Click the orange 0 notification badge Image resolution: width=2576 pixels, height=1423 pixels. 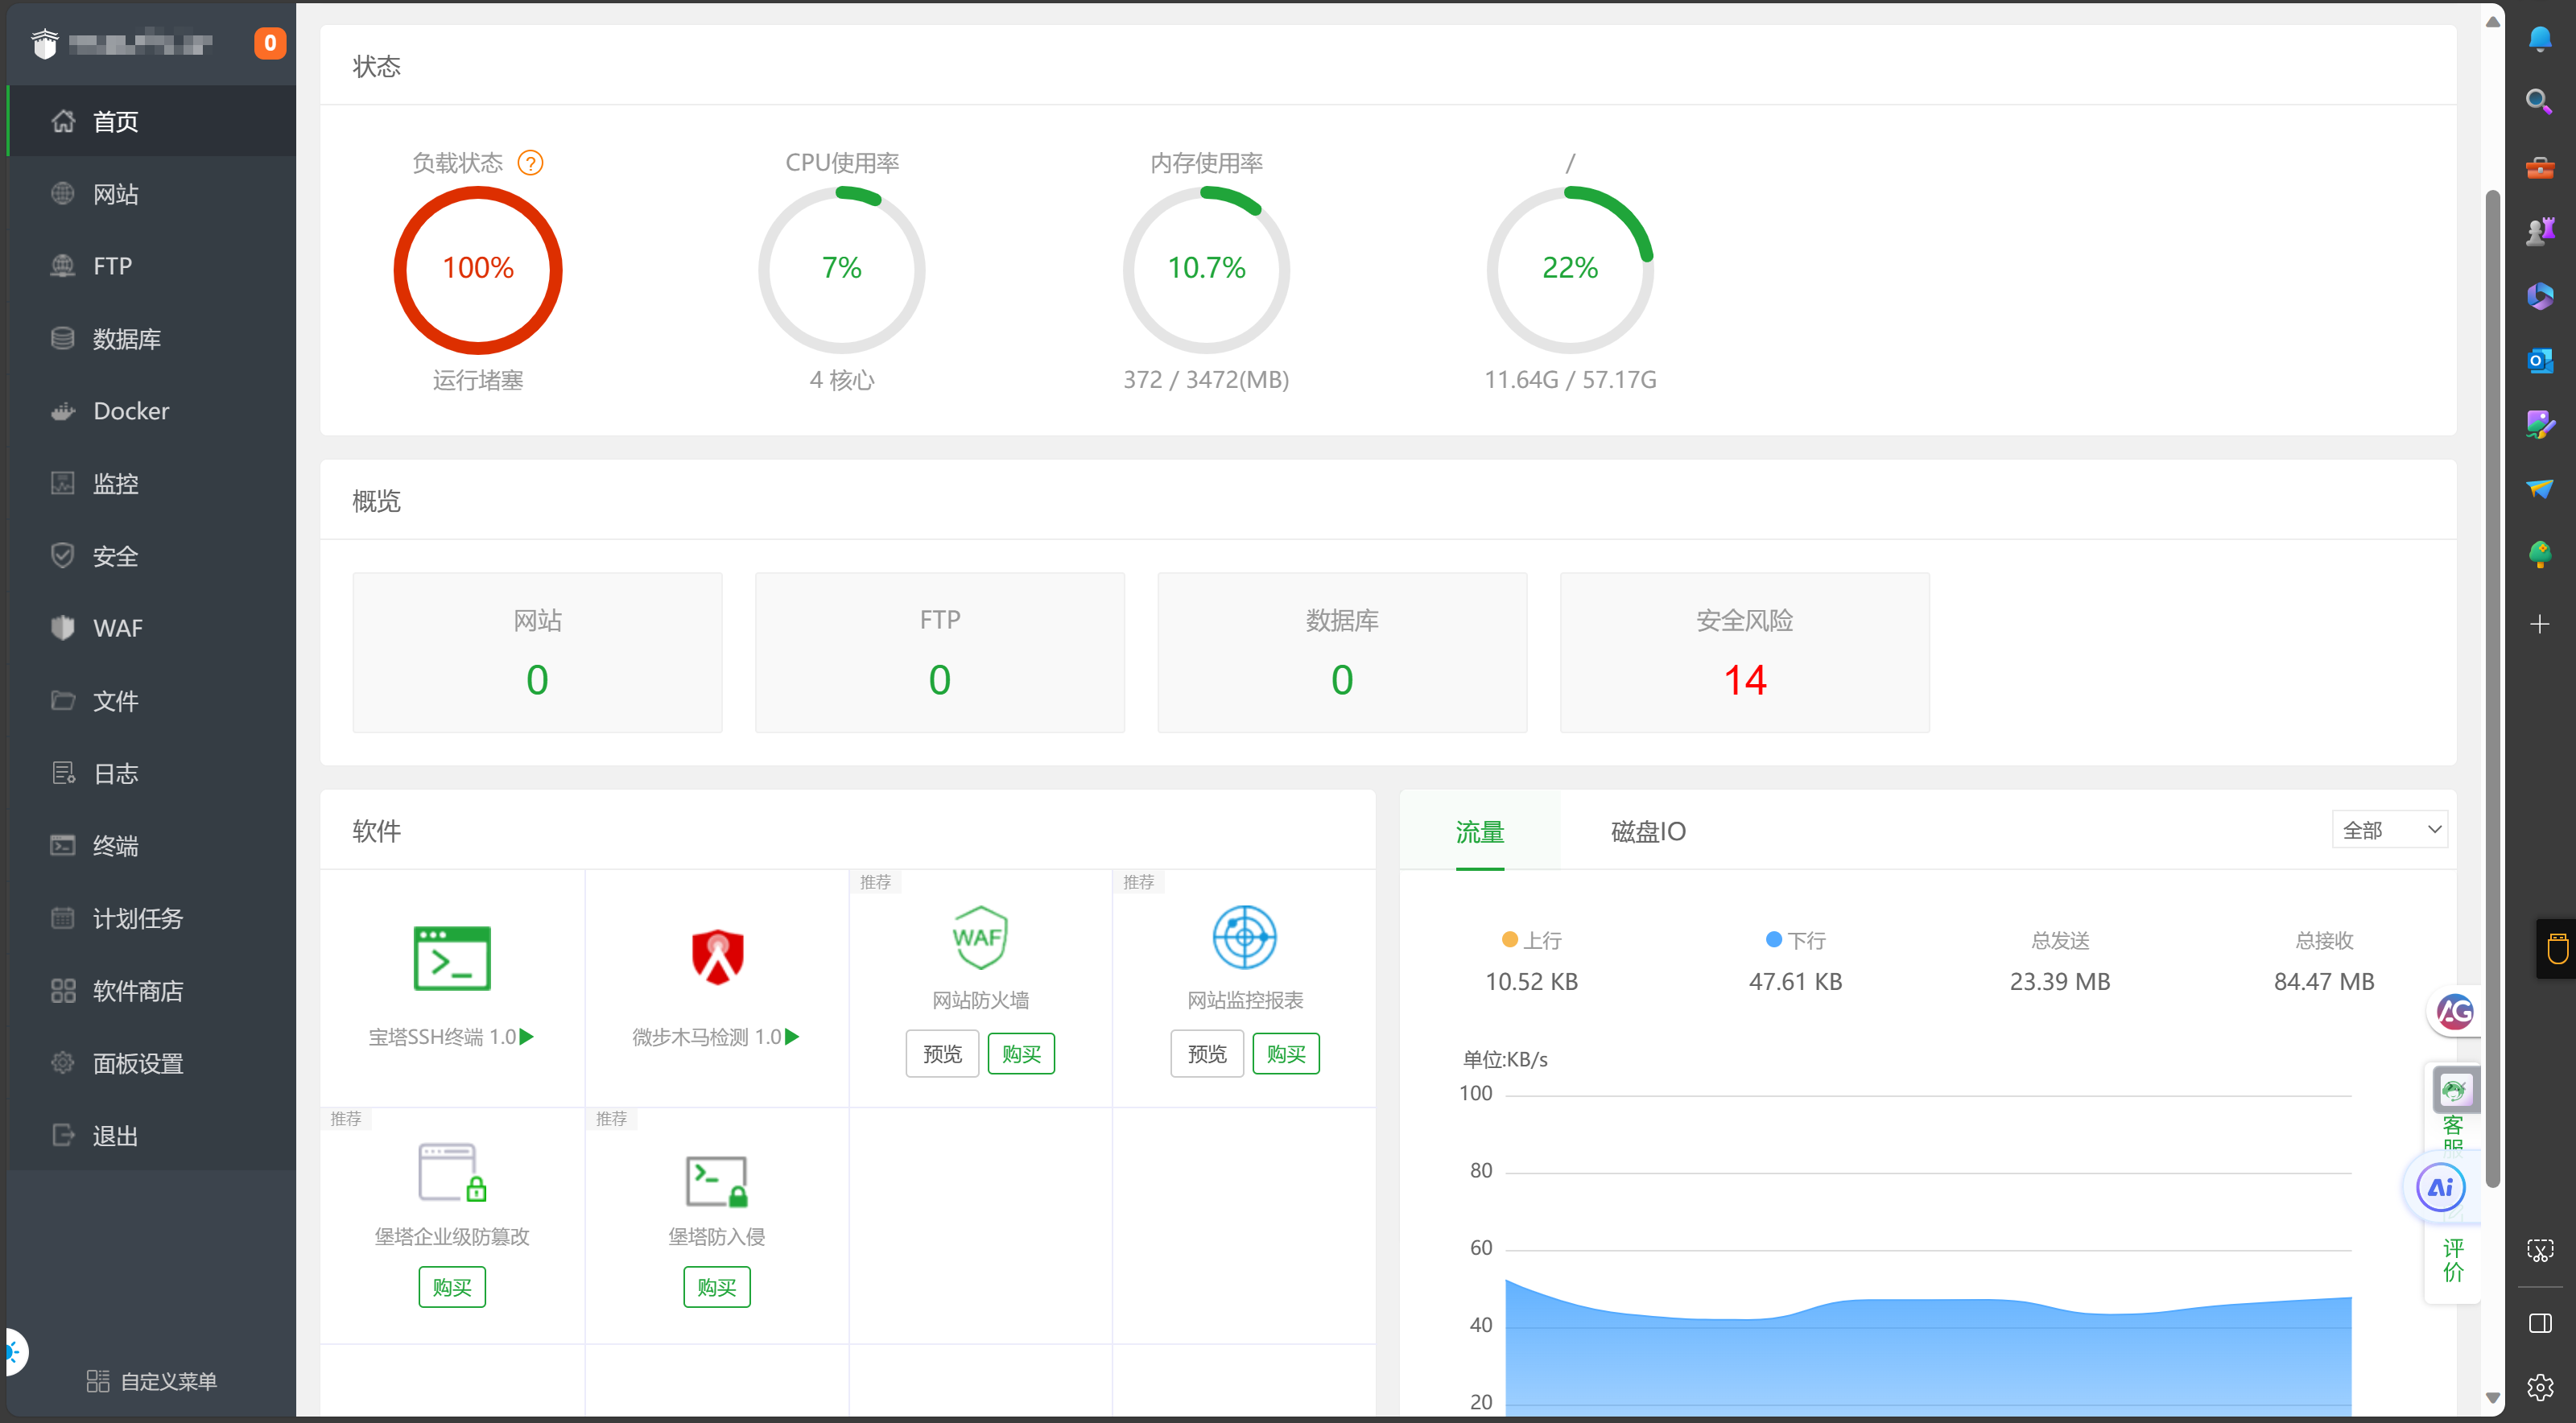pos(269,43)
